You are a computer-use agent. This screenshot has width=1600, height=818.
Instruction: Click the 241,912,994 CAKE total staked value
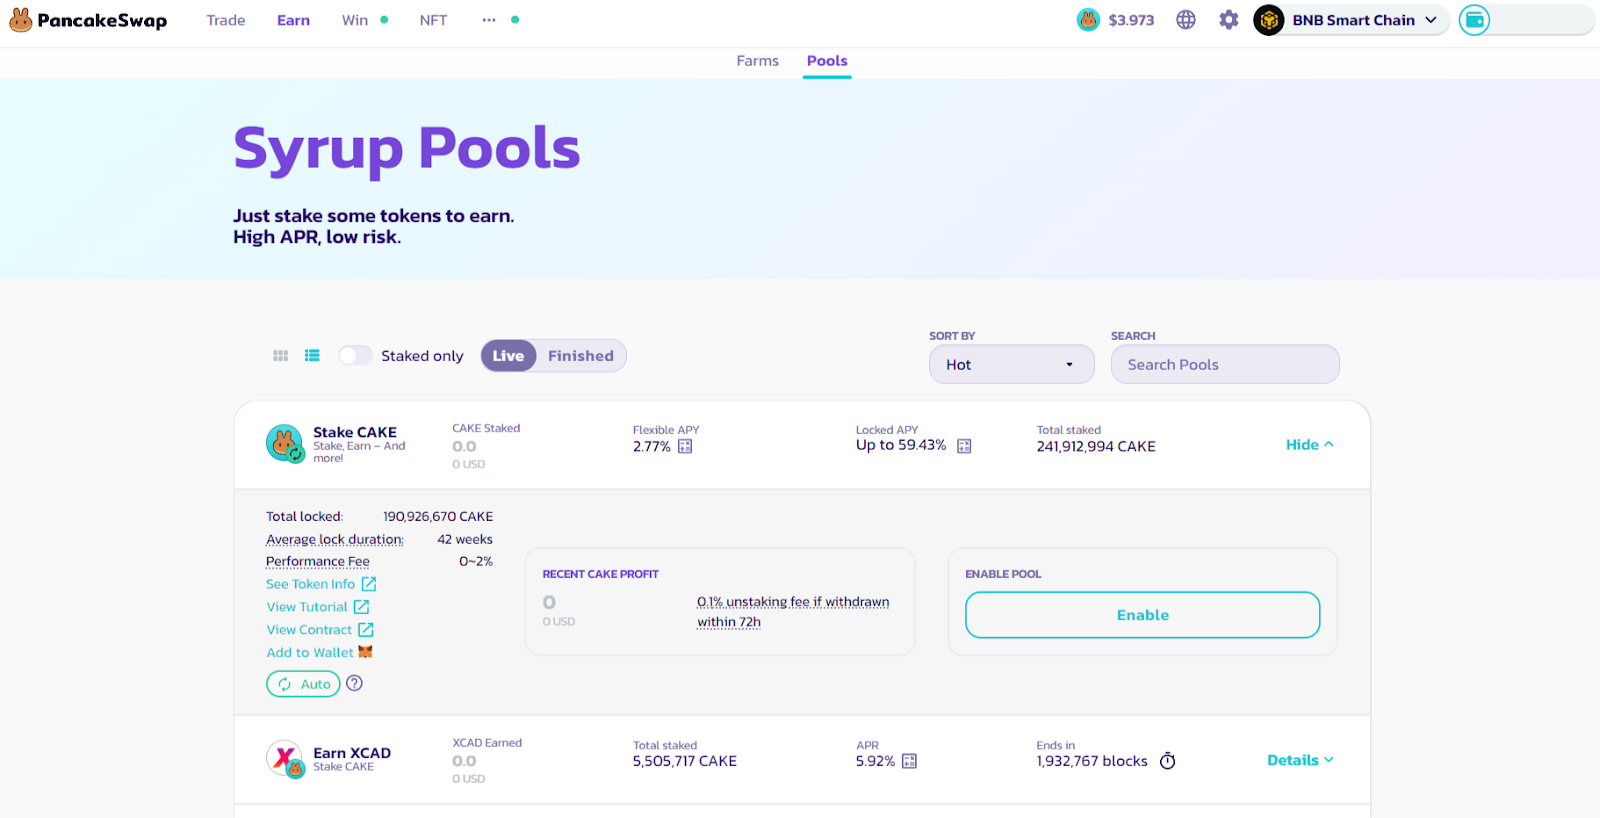pyautogui.click(x=1096, y=447)
